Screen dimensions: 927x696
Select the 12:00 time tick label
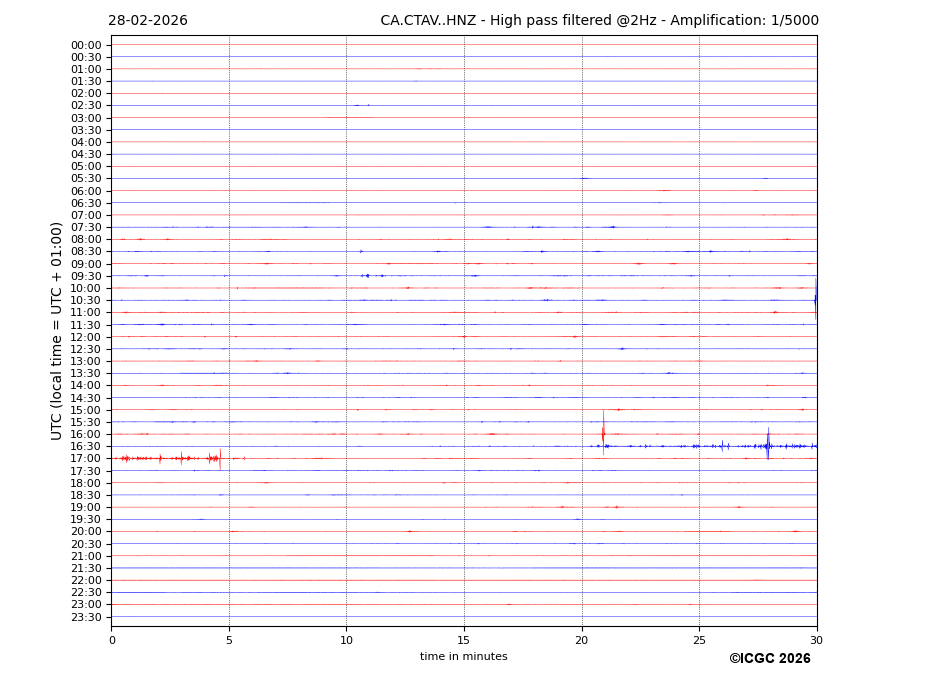tap(86, 337)
